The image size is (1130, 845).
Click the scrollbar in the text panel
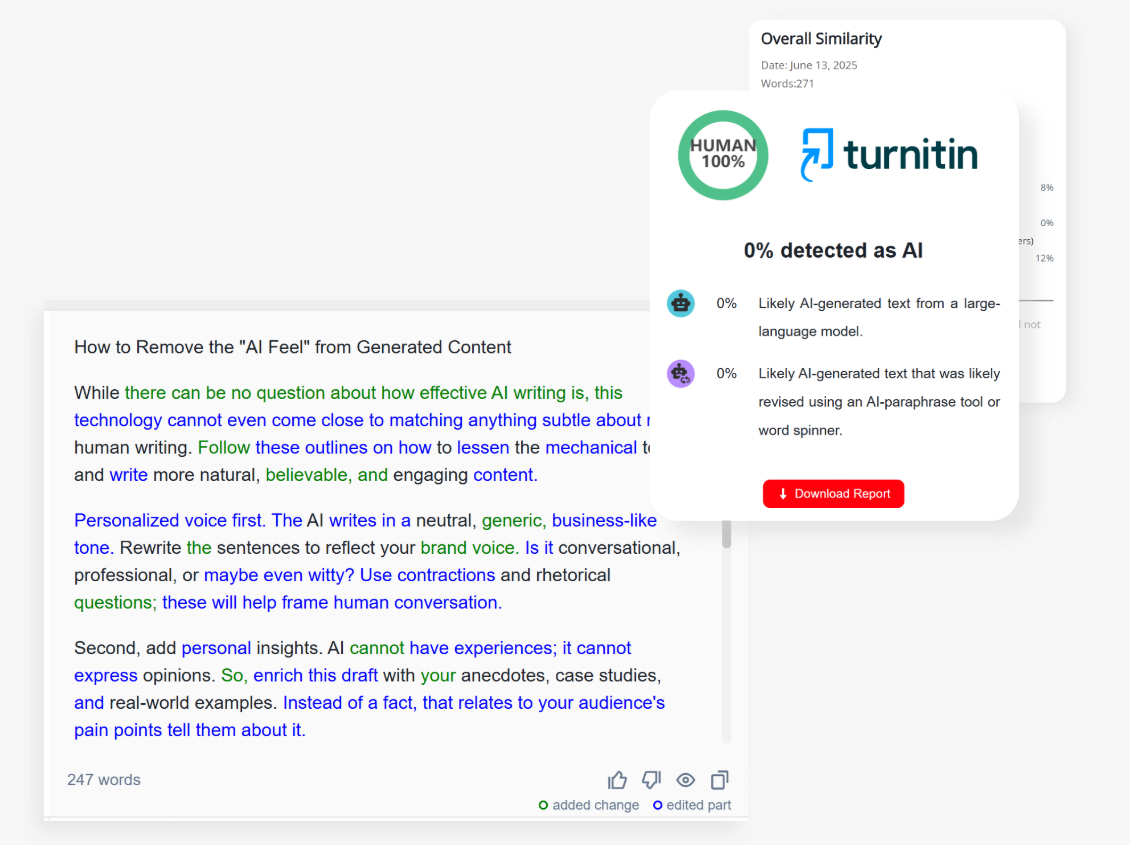click(x=727, y=533)
